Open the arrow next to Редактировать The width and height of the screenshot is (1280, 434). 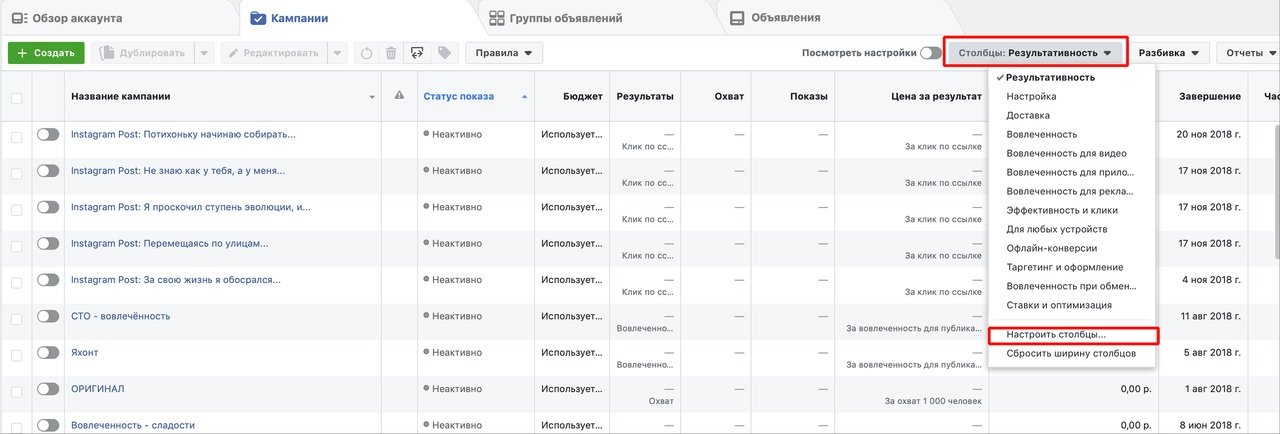337,53
